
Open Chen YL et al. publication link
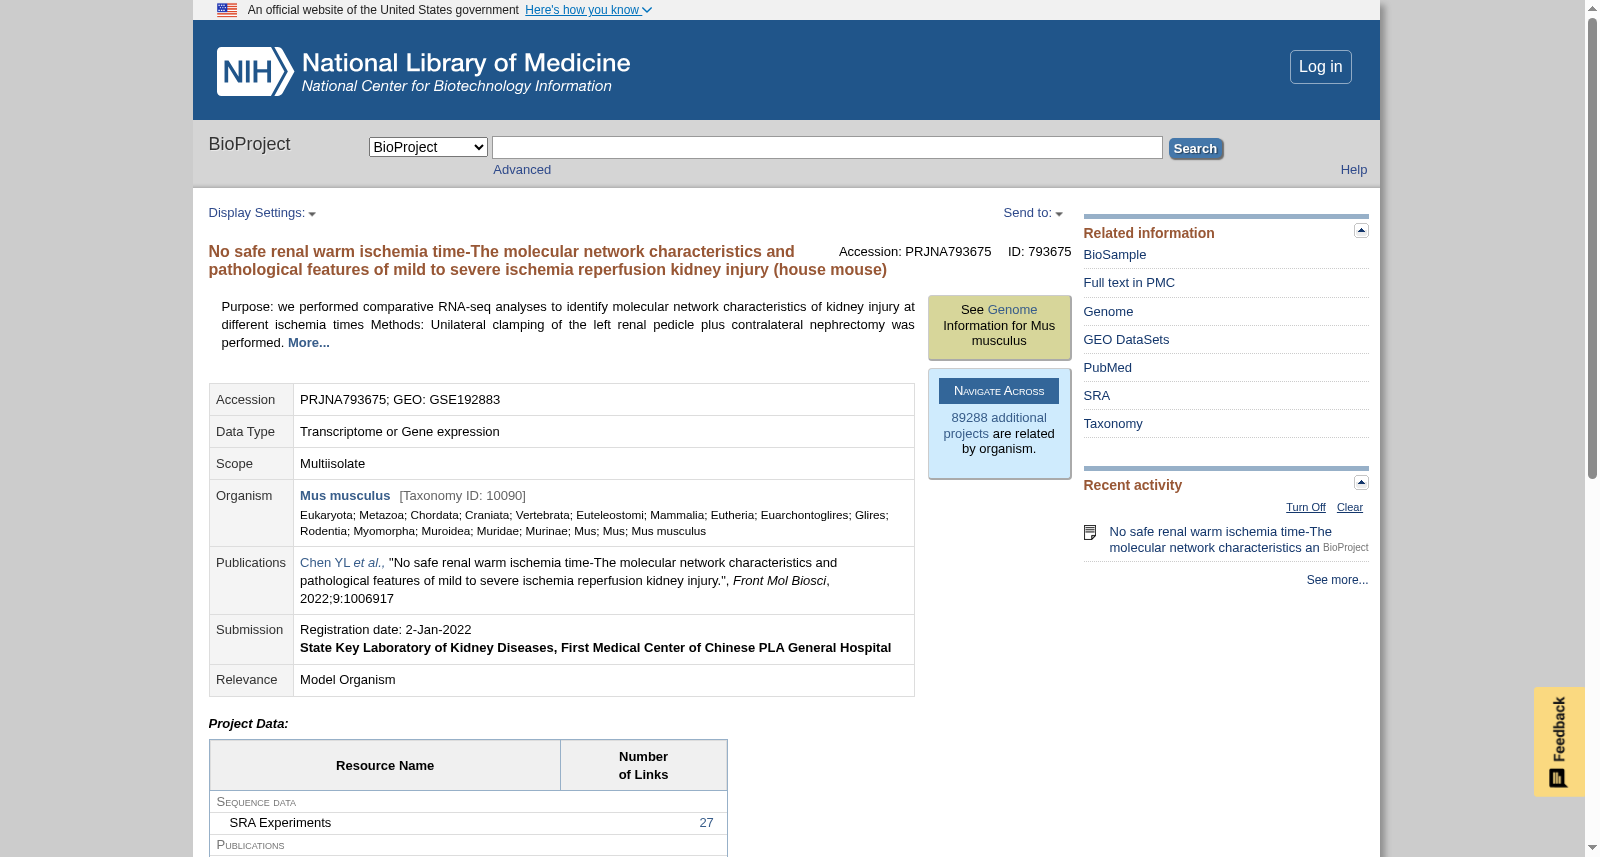(342, 563)
